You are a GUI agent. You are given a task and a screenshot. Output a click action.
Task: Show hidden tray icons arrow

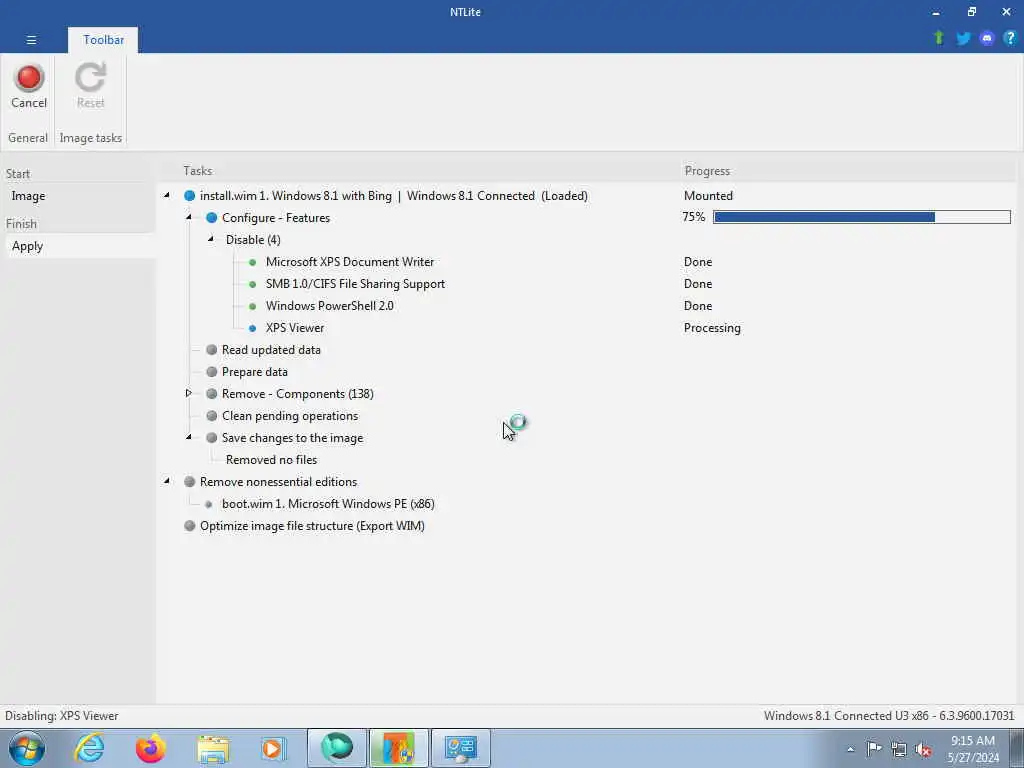850,749
